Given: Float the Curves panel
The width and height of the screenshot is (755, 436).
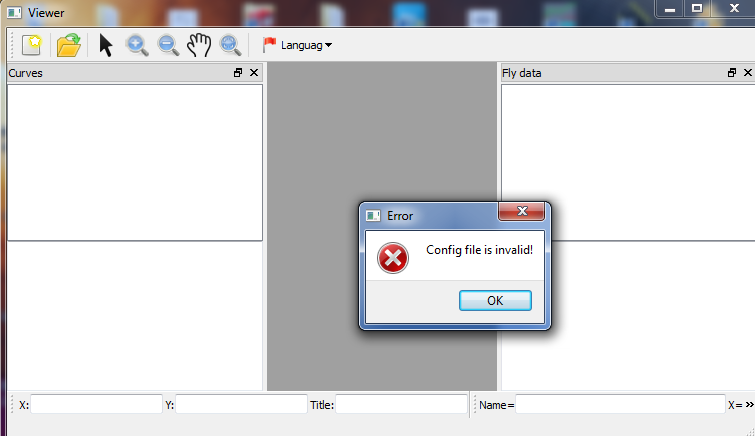Looking at the screenshot, I should pos(238,73).
